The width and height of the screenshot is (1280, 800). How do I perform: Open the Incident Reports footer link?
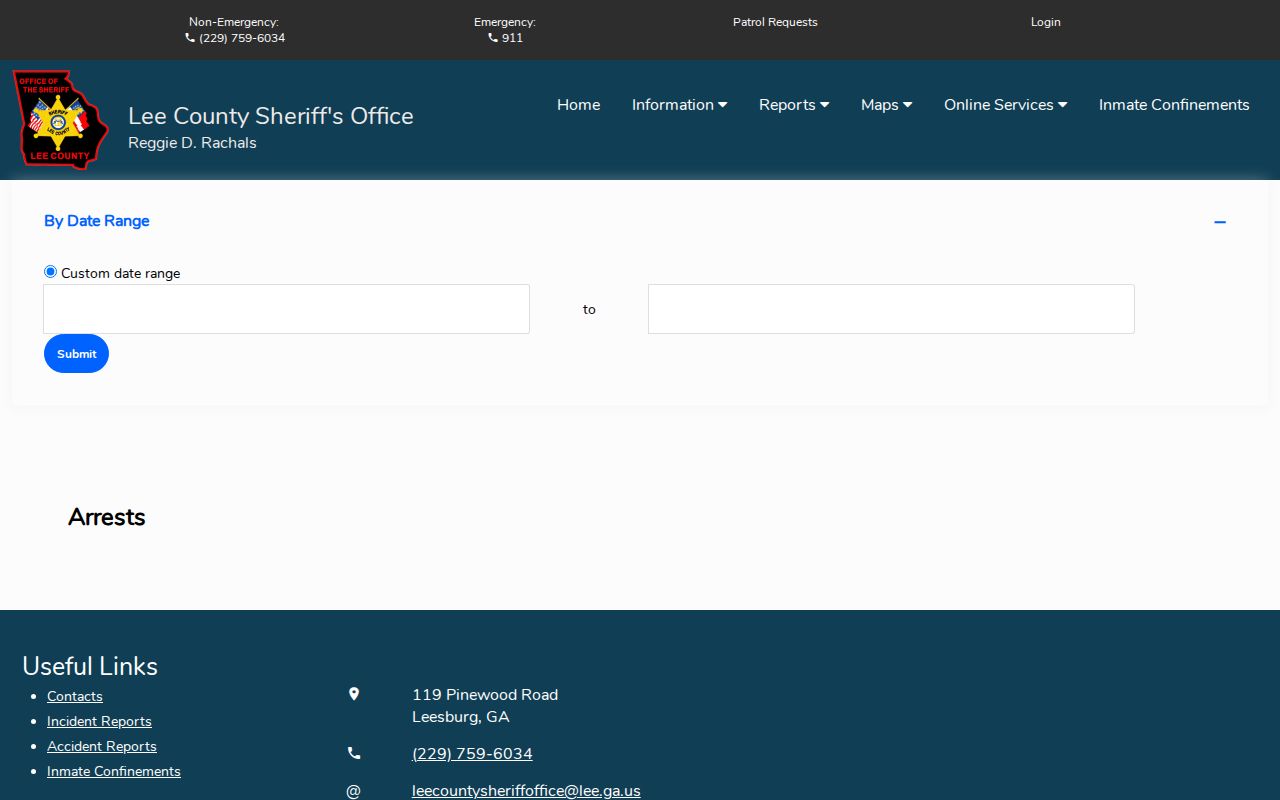(x=99, y=721)
